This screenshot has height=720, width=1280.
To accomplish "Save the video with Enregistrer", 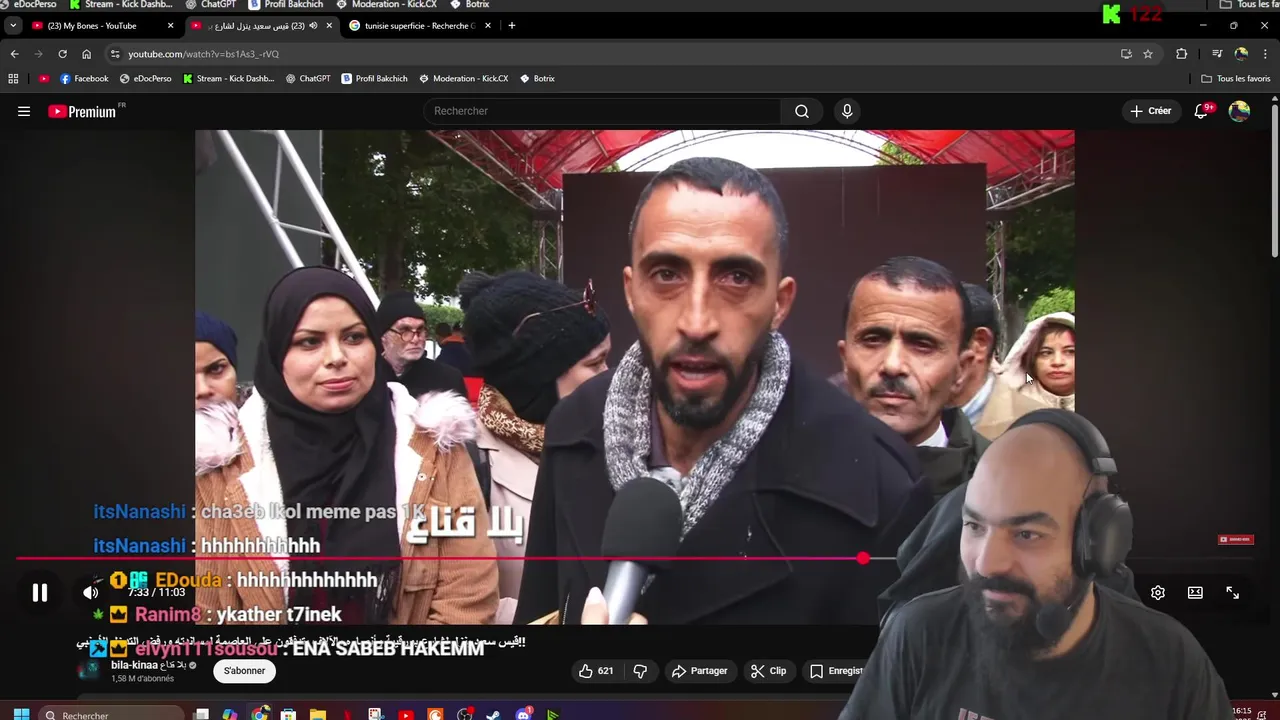I will tap(836, 671).
